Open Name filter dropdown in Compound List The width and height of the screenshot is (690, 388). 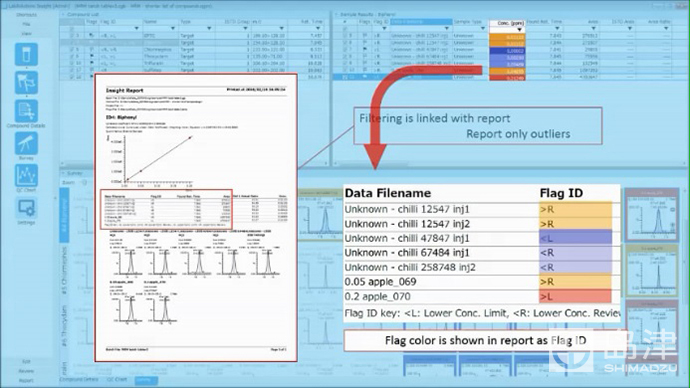(172, 29)
